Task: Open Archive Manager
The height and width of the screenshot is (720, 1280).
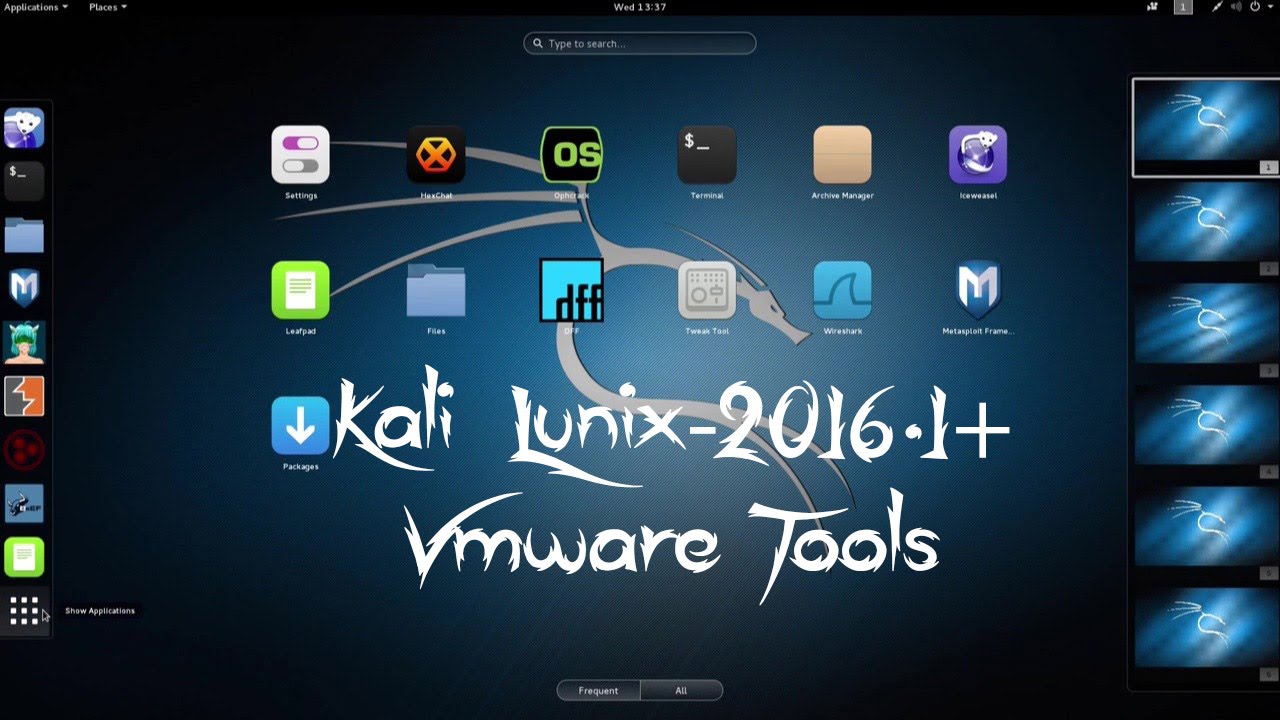Action: [x=842, y=162]
